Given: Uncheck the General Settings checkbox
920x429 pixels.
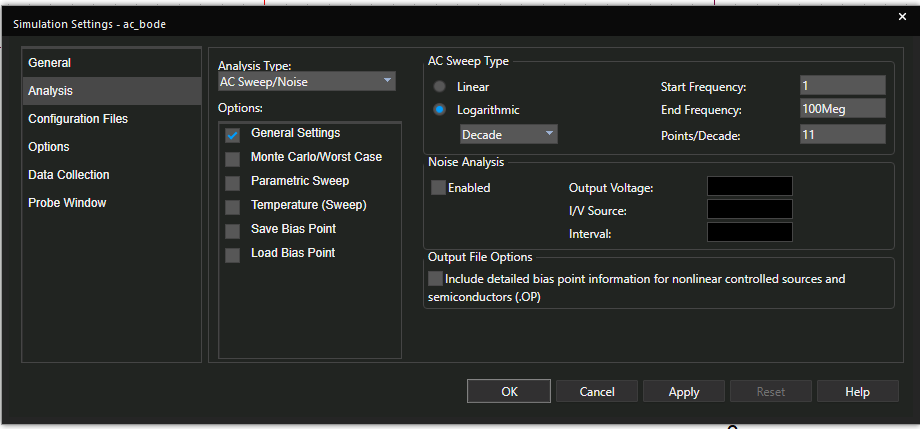Looking at the screenshot, I should click(233, 134).
